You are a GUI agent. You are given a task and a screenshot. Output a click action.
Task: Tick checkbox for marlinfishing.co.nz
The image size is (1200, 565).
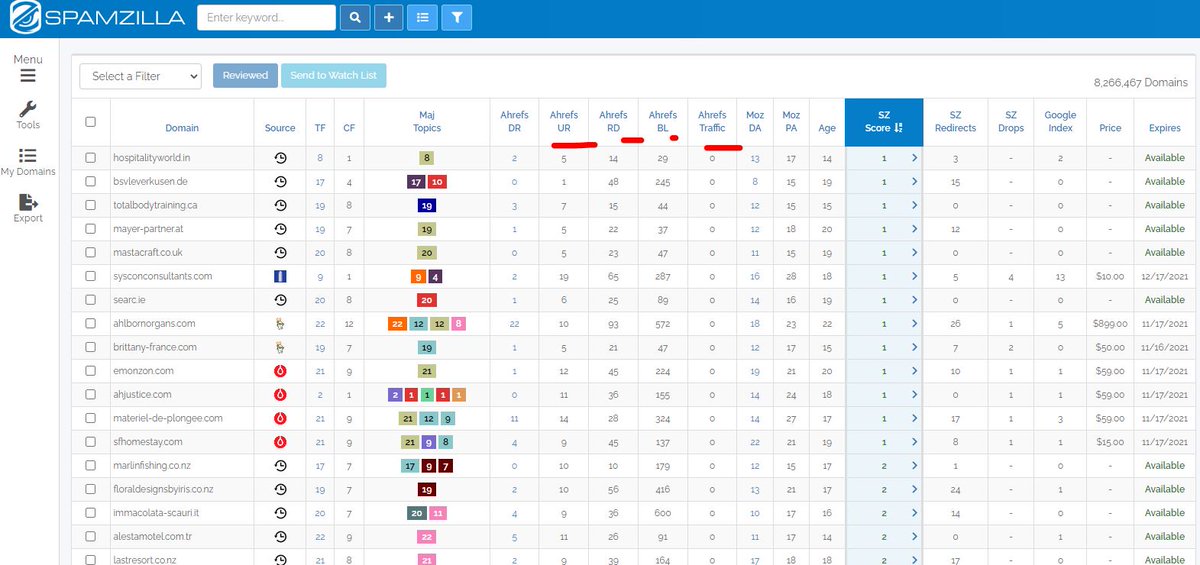[91, 466]
